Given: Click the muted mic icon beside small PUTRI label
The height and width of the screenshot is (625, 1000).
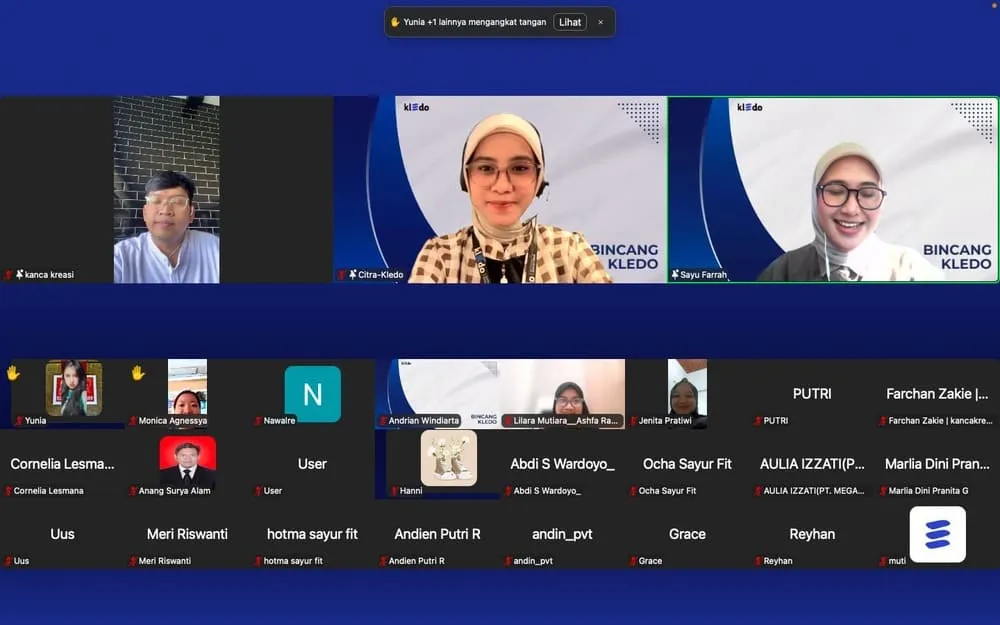Looking at the screenshot, I should (758, 421).
